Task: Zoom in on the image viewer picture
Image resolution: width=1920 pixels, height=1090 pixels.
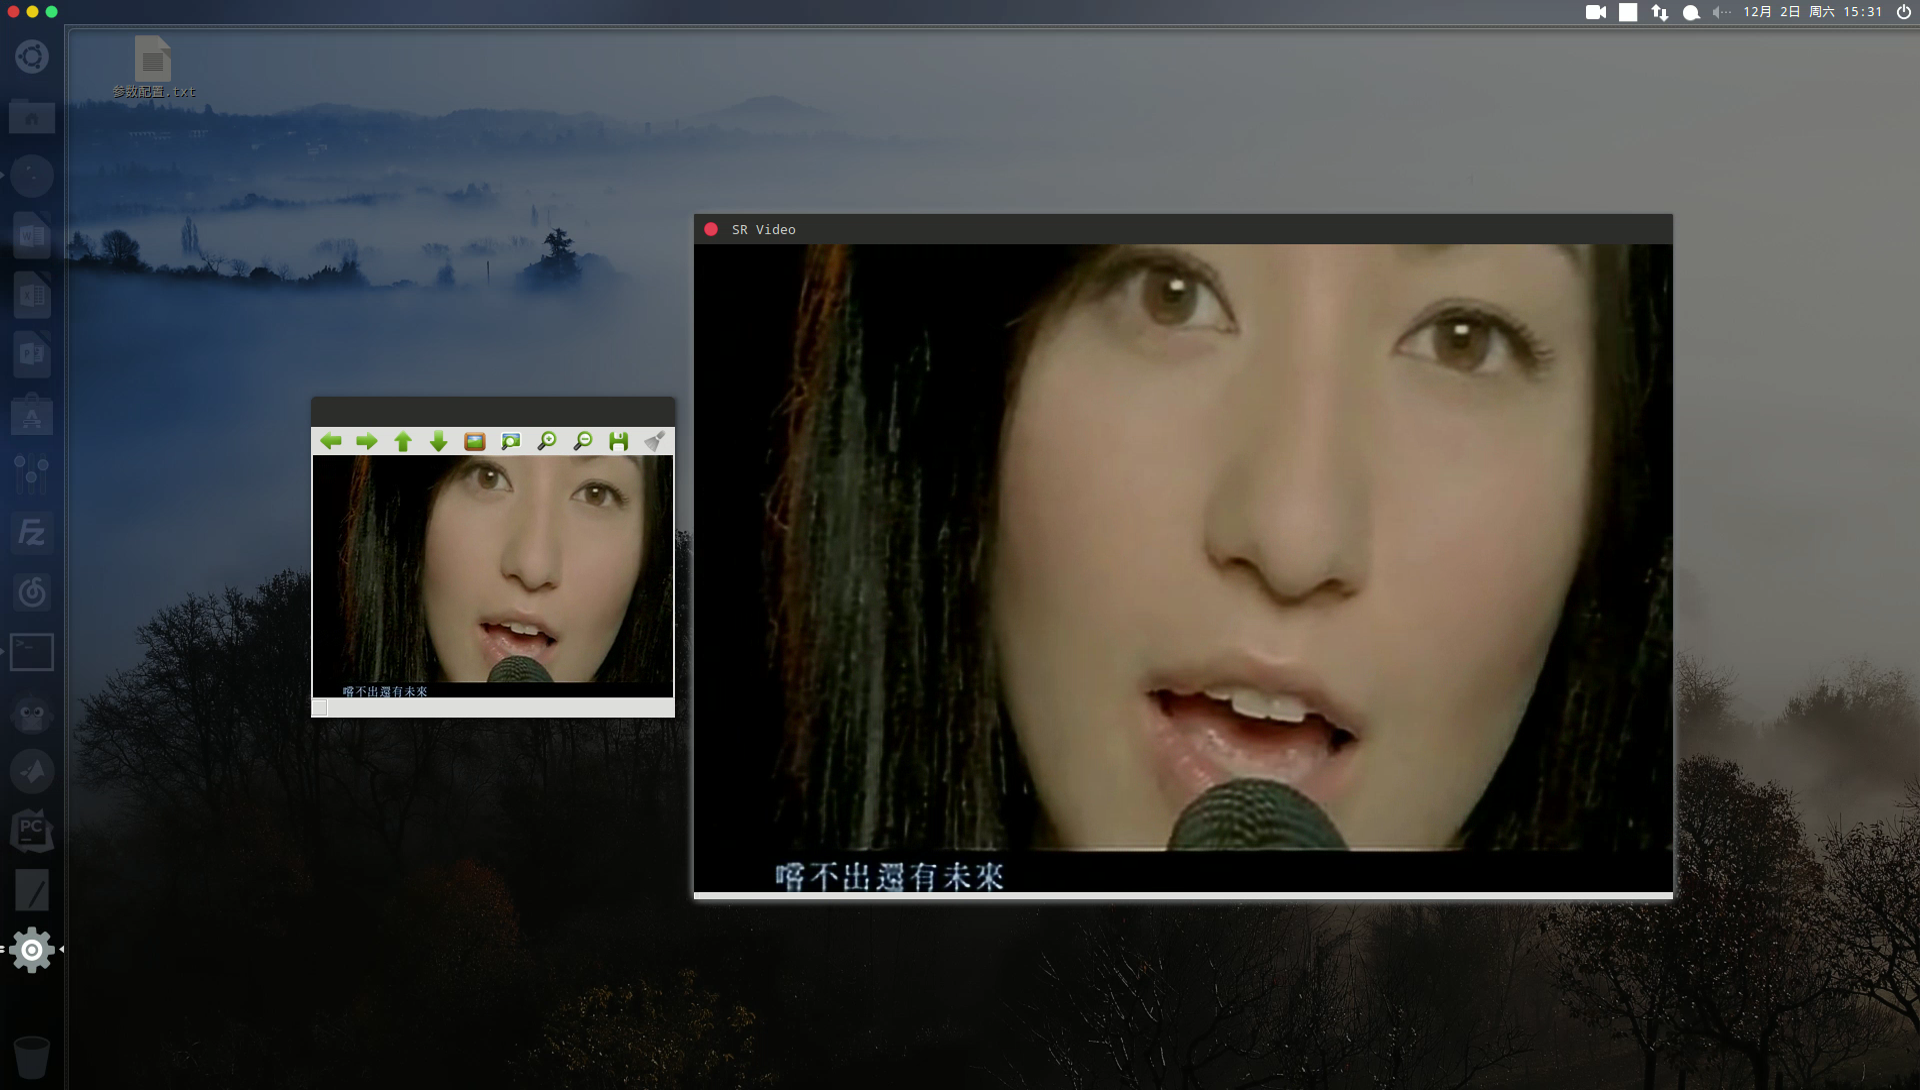Action: click(547, 440)
